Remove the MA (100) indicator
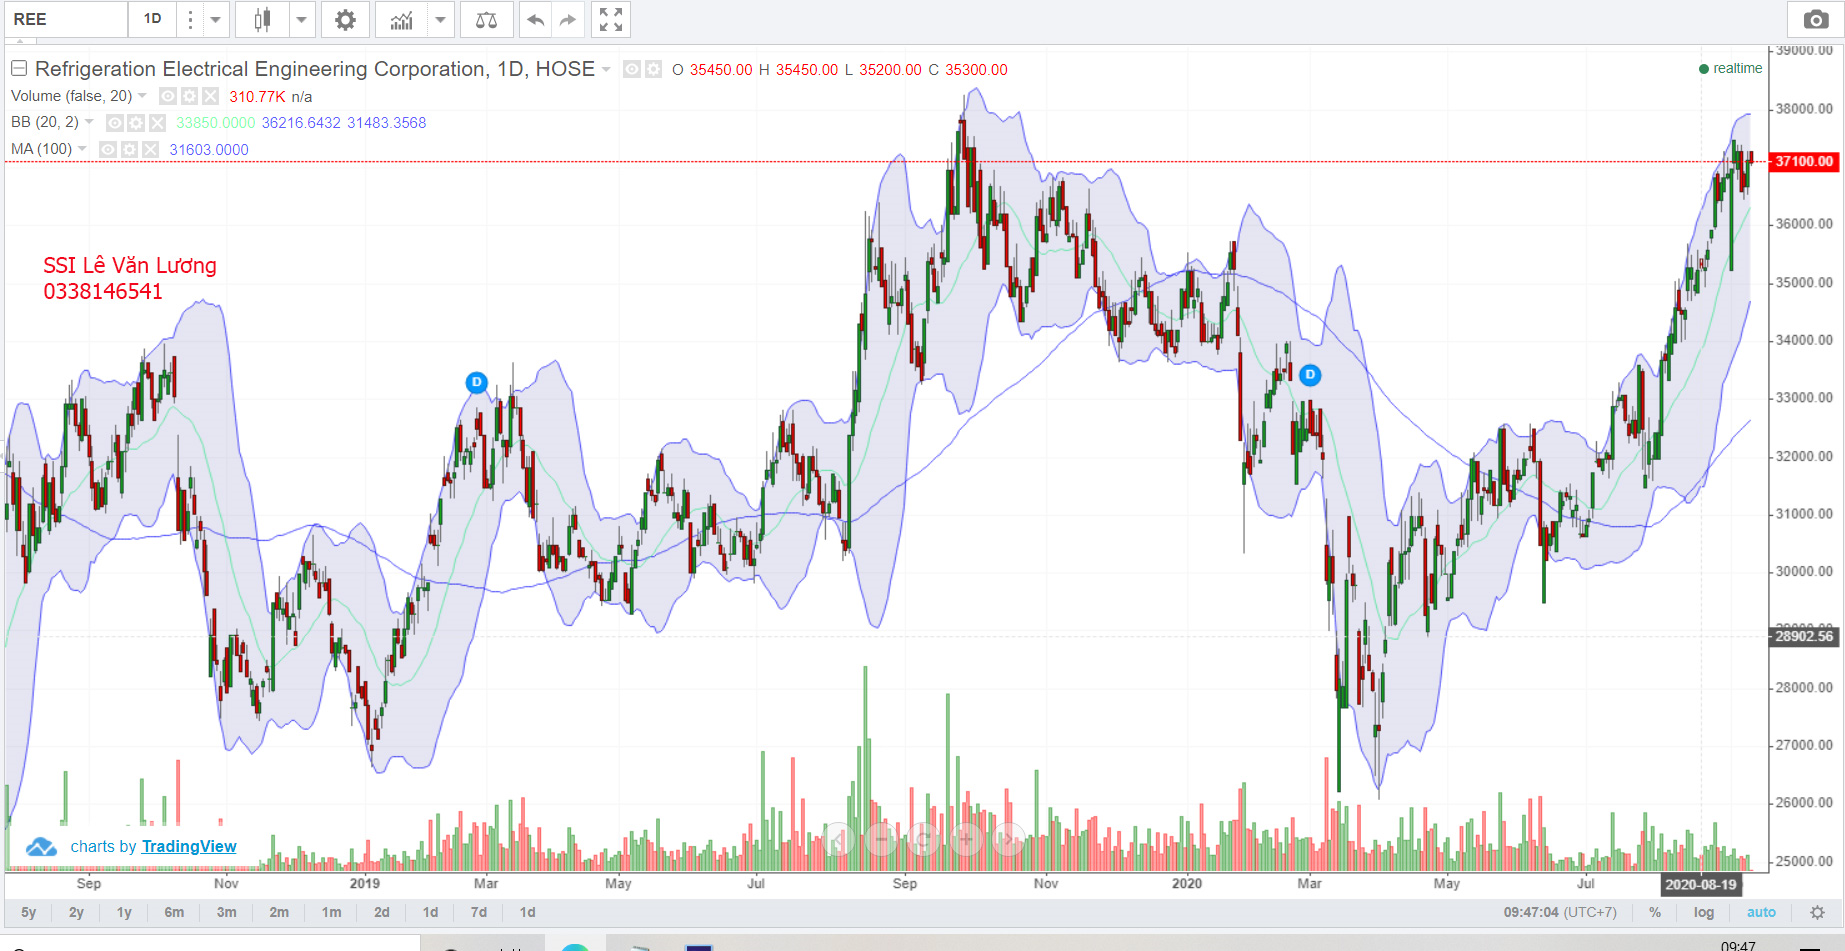The height and width of the screenshot is (951, 1845). 151,149
